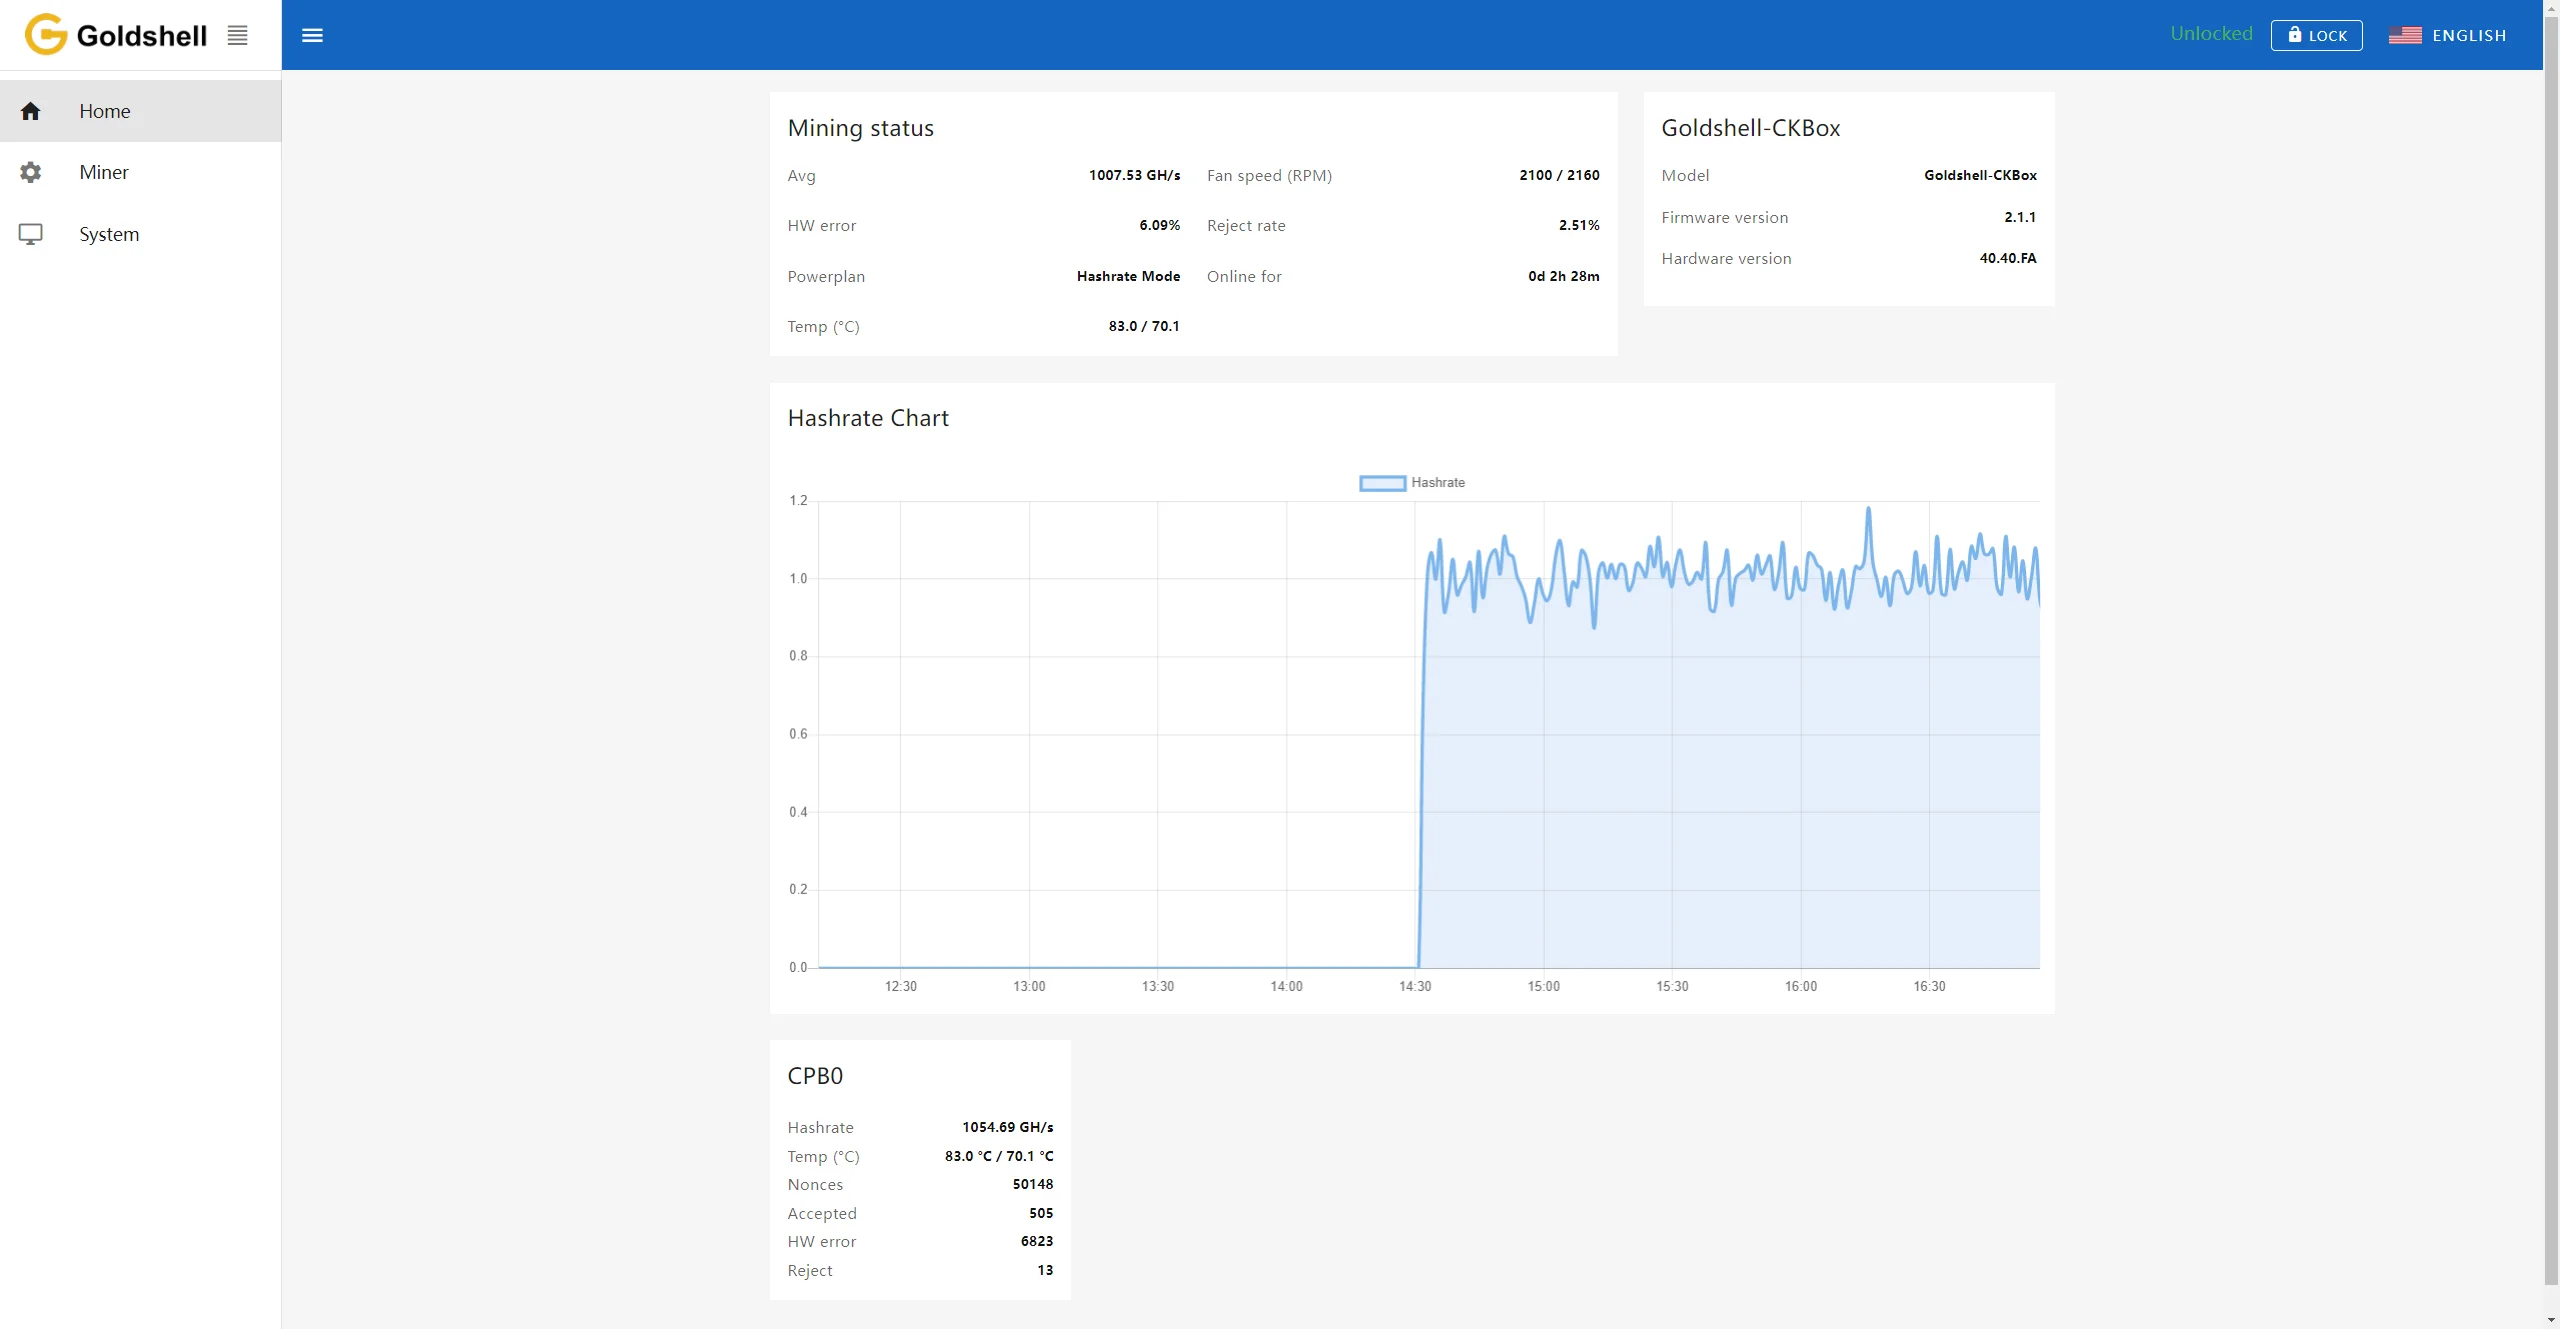The width and height of the screenshot is (2560, 1329).
Task: Click the Home house icon
Action: (x=31, y=111)
